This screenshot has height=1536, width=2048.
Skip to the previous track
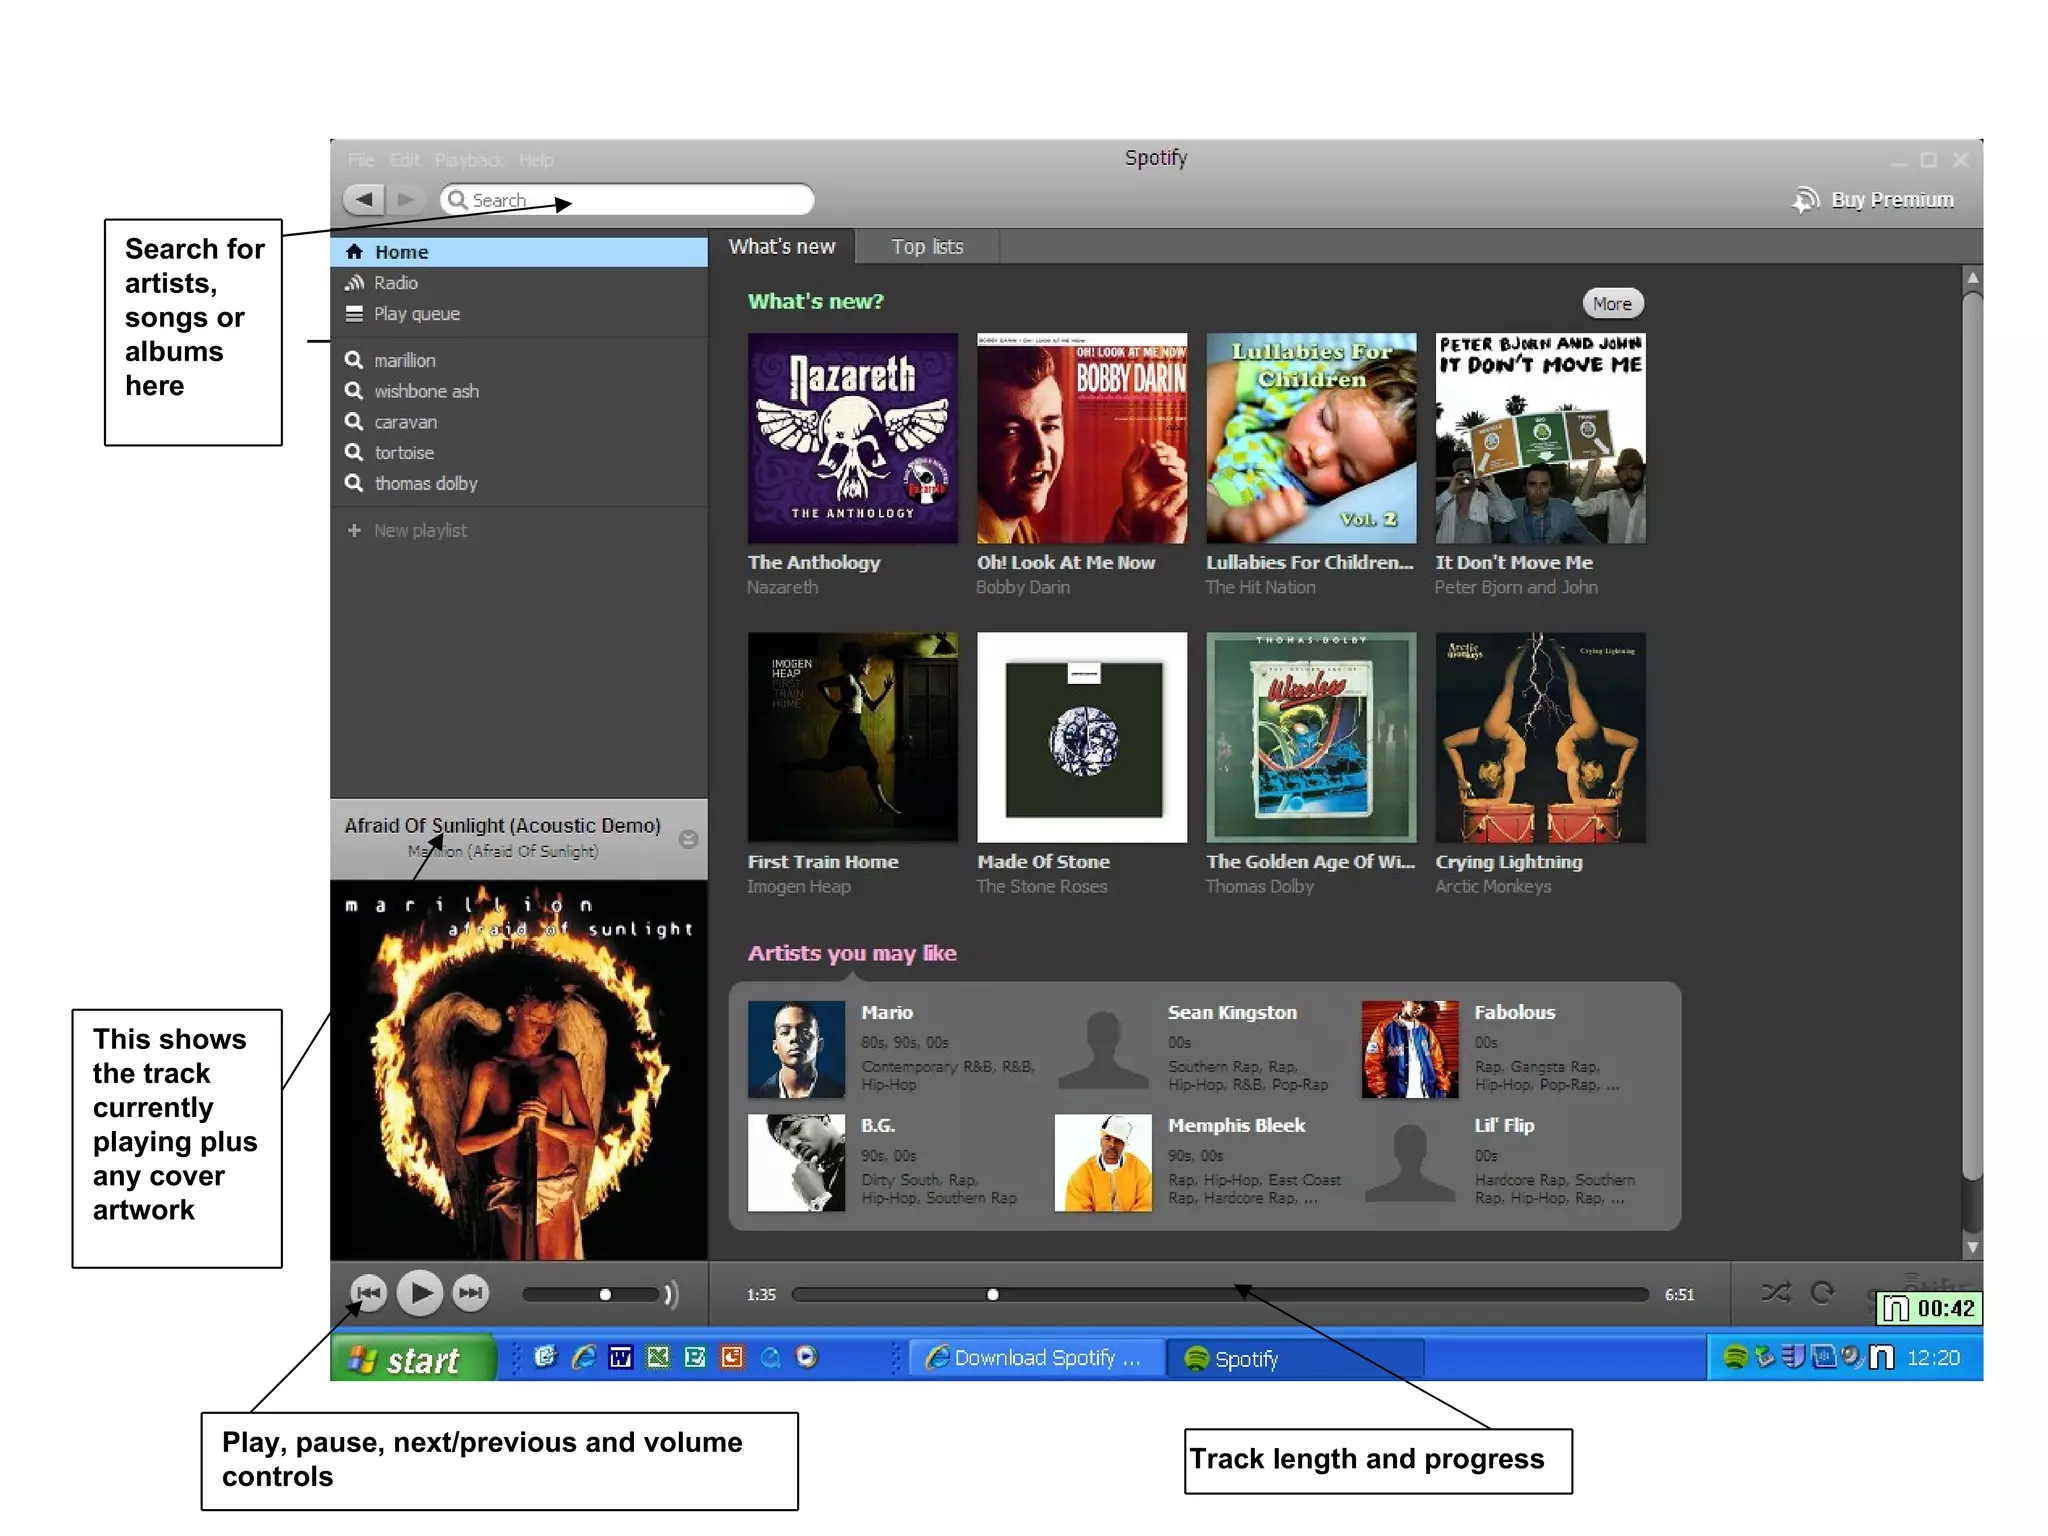(x=368, y=1294)
